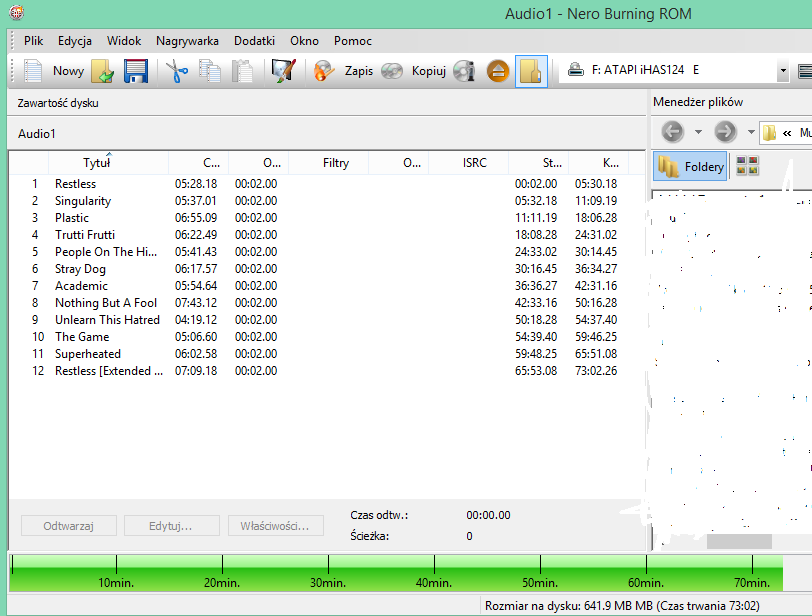Start burning with the Zapis button
This screenshot has height=616, width=812.
pos(343,71)
